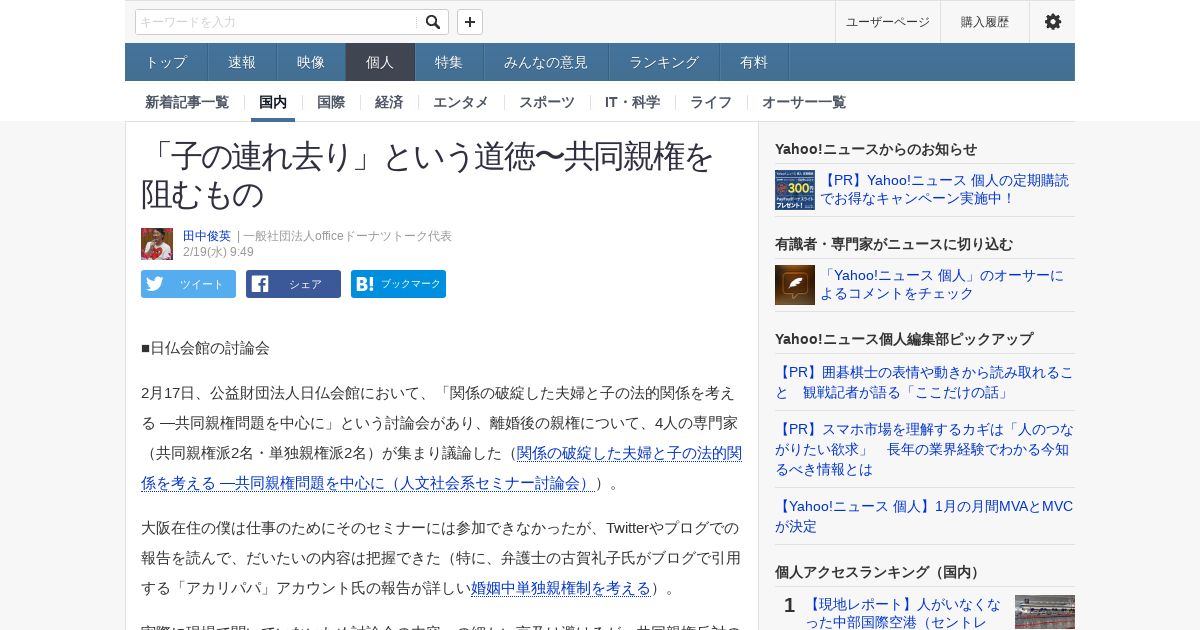Select IT・科学 category in sub navigation
Viewport: 1200px width, 630px height.
632,102
